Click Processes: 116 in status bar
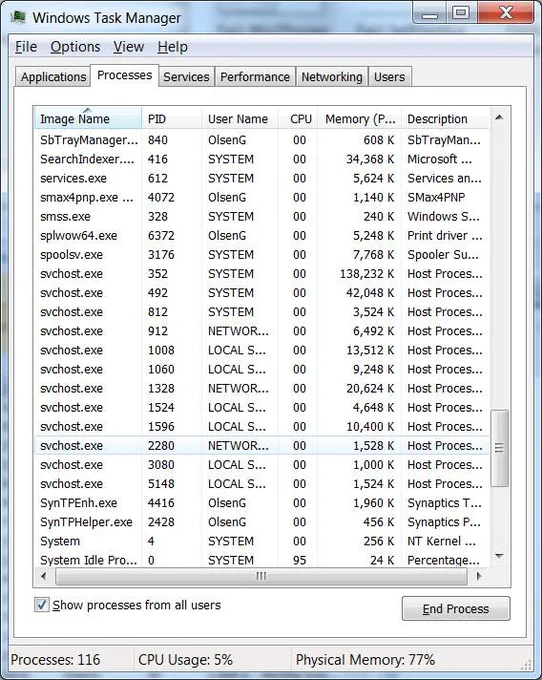Image resolution: width=542 pixels, height=680 pixels. click(x=56, y=660)
